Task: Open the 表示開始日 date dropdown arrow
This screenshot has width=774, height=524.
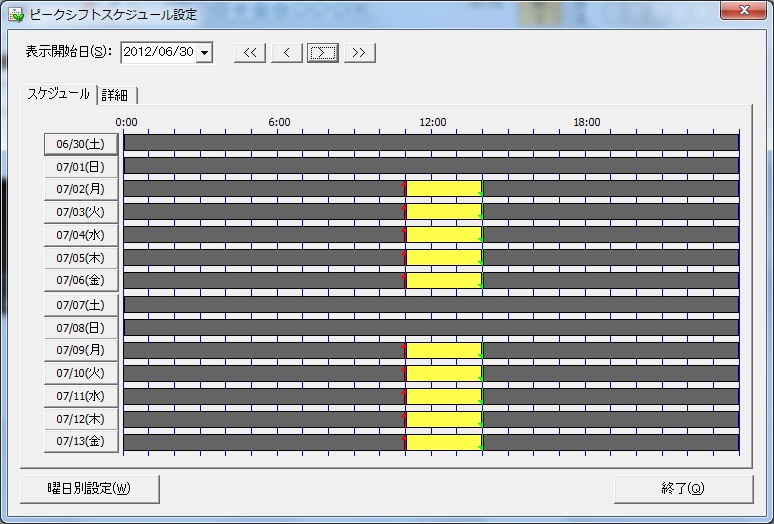Action: point(204,52)
